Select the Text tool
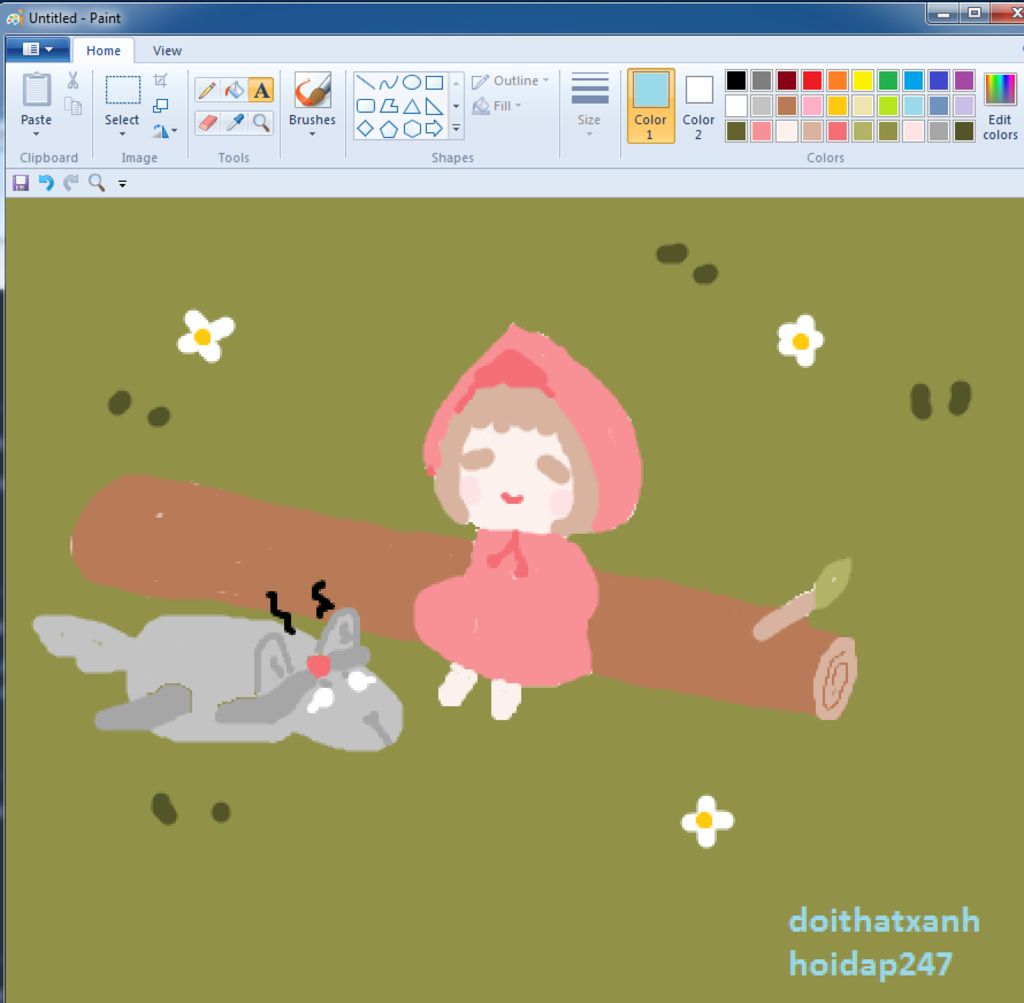The width and height of the screenshot is (1024, 1003). pos(261,90)
